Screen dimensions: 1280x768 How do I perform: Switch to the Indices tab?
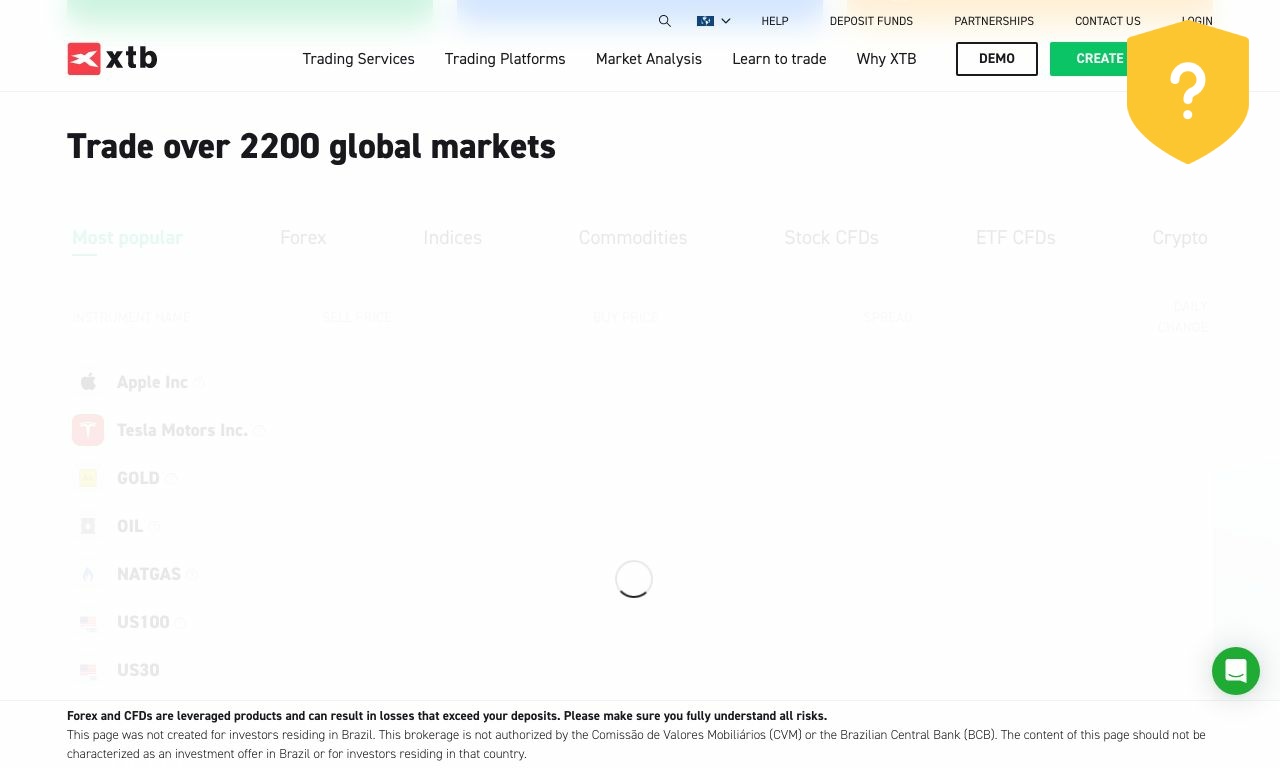pos(453,238)
